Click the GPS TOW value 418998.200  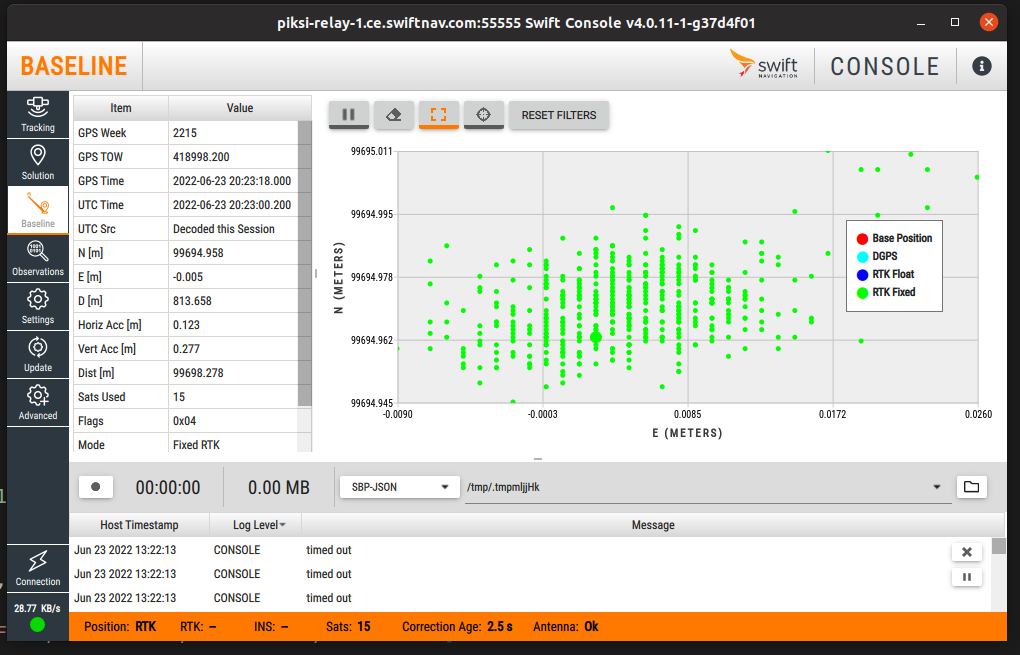[201, 157]
